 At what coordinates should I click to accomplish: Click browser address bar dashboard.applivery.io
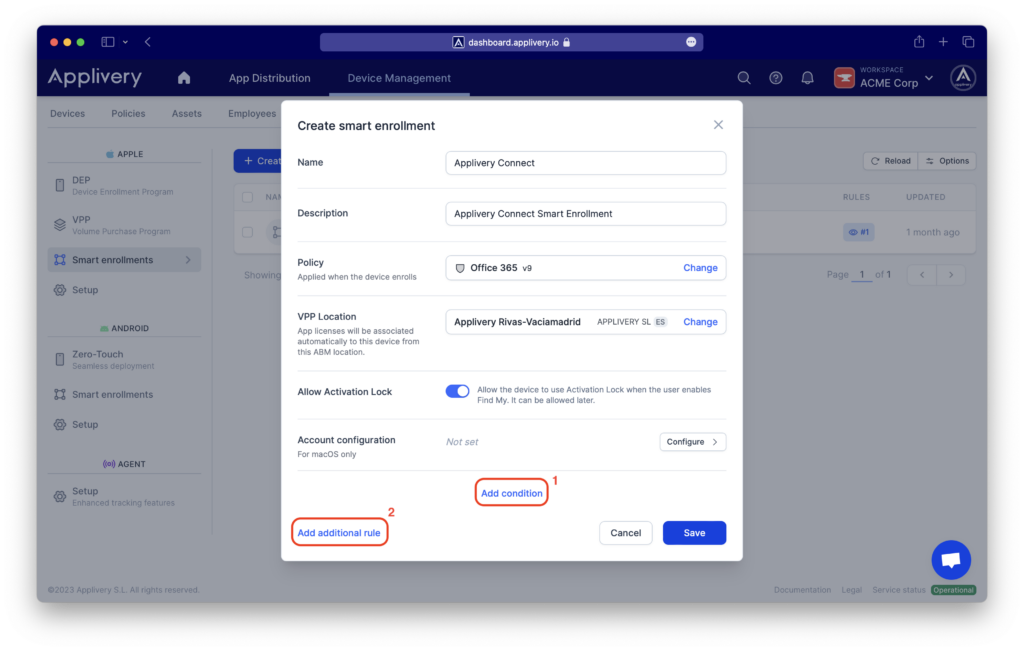(511, 42)
